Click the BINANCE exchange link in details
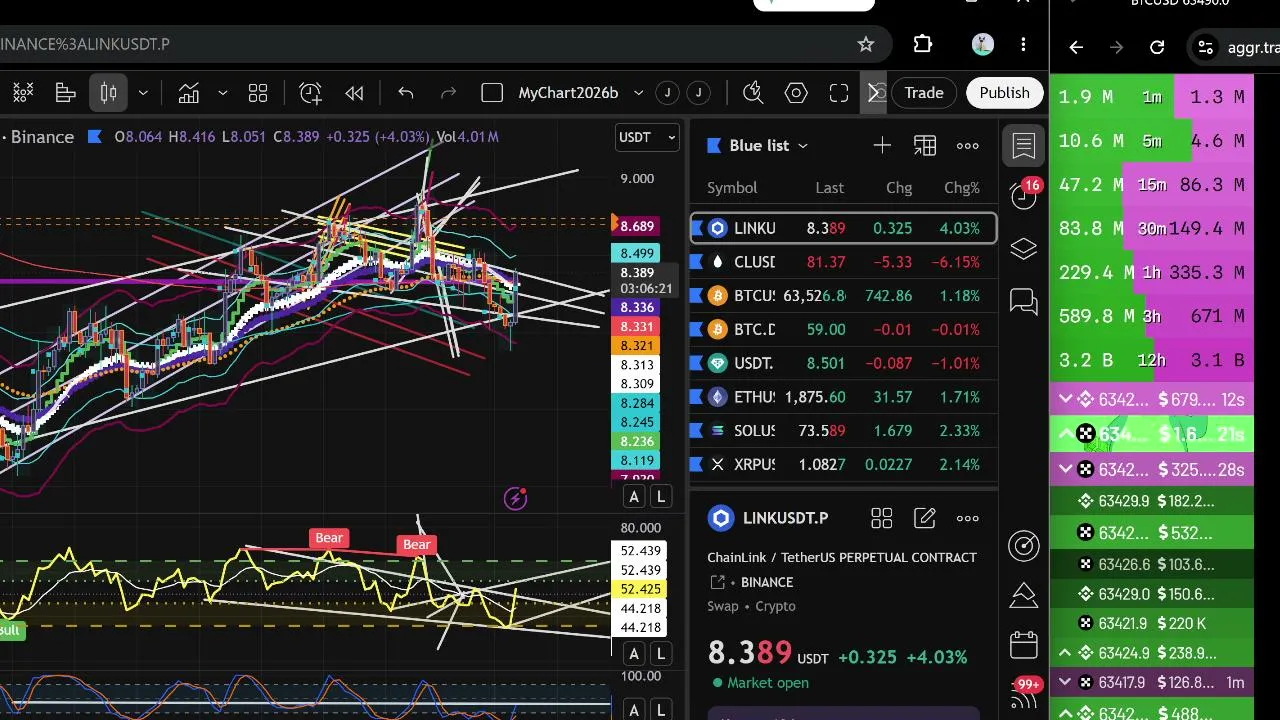The image size is (1280, 720). point(767,582)
